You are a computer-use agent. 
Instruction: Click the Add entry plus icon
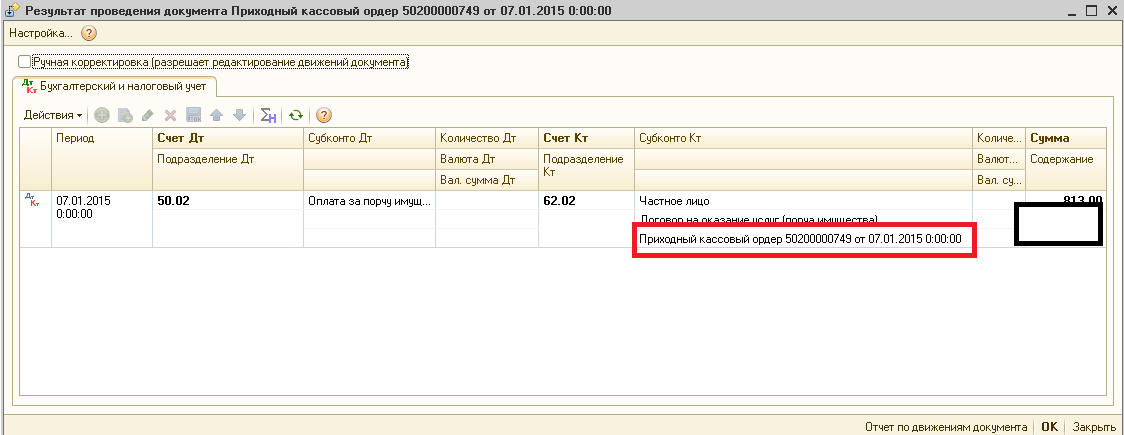[102, 115]
